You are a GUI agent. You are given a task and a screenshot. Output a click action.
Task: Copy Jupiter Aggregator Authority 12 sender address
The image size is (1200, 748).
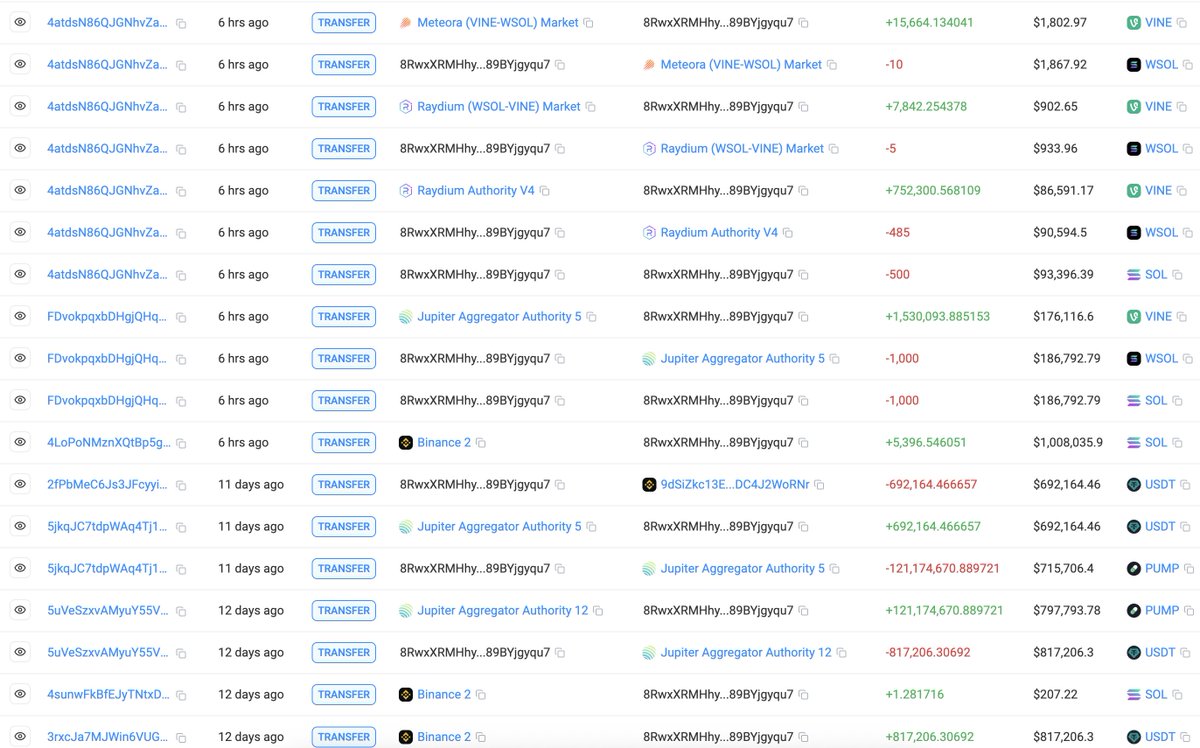coord(598,611)
